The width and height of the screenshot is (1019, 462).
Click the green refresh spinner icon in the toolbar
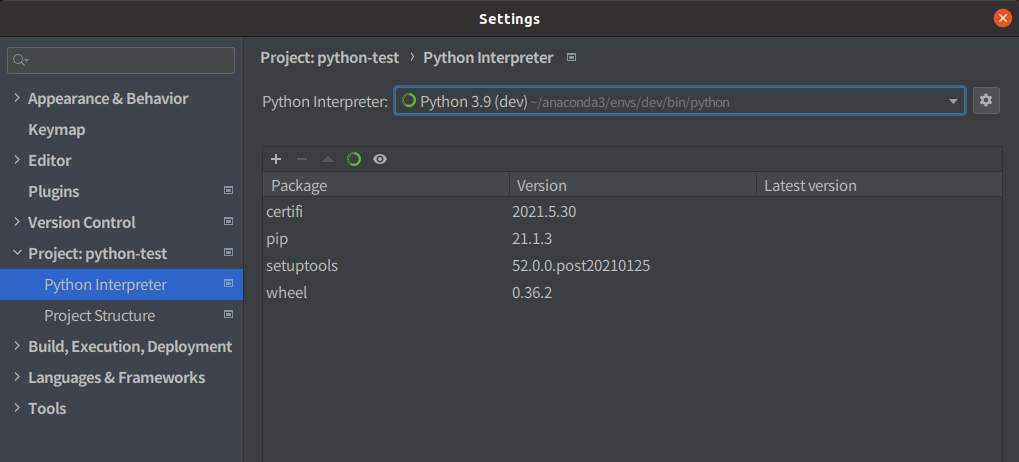click(354, 159)
